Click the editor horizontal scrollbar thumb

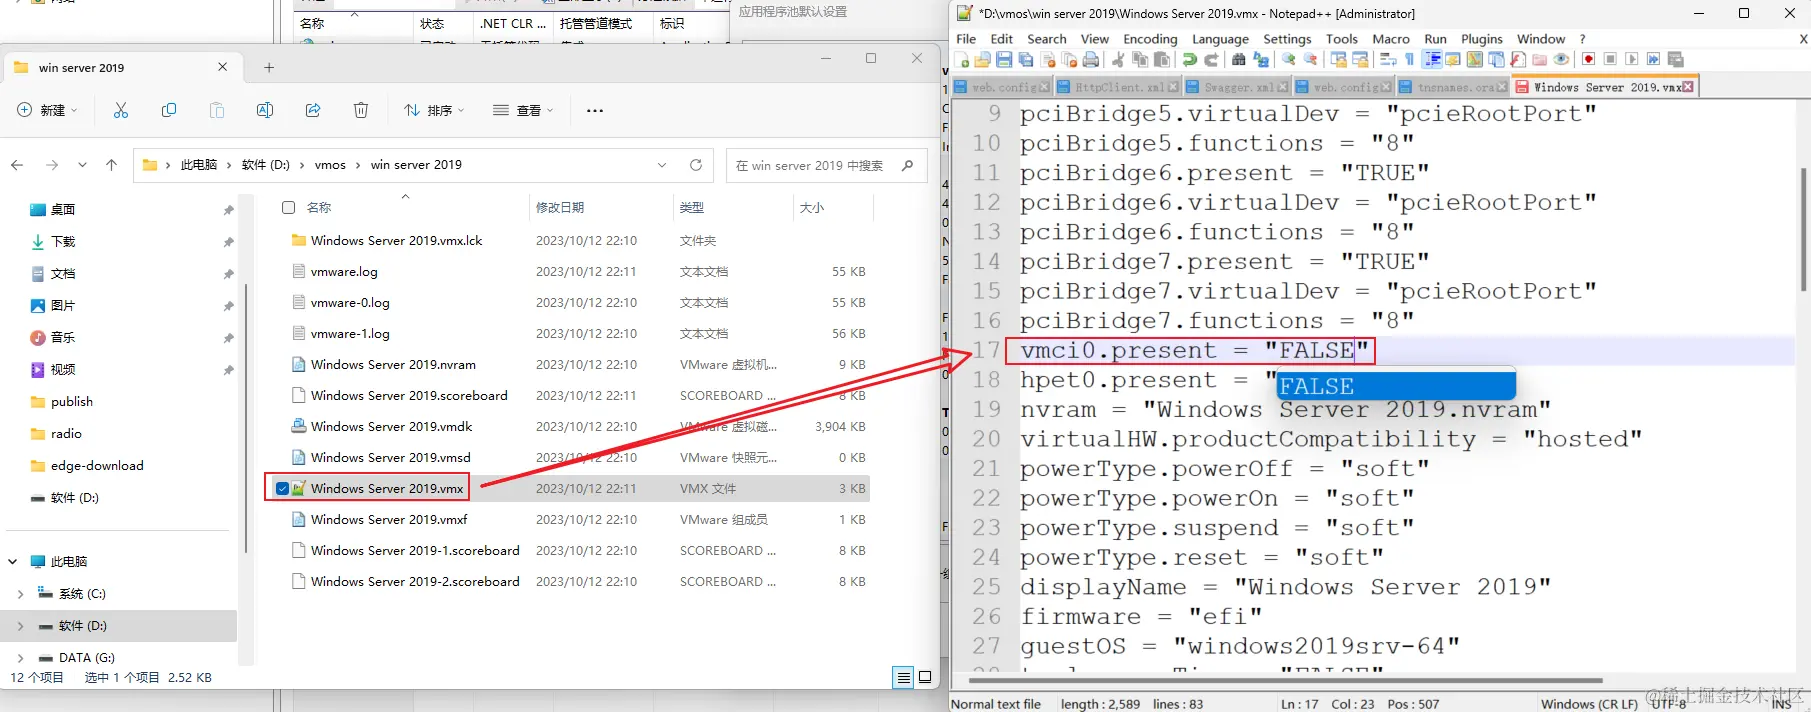click(1285, 680)
